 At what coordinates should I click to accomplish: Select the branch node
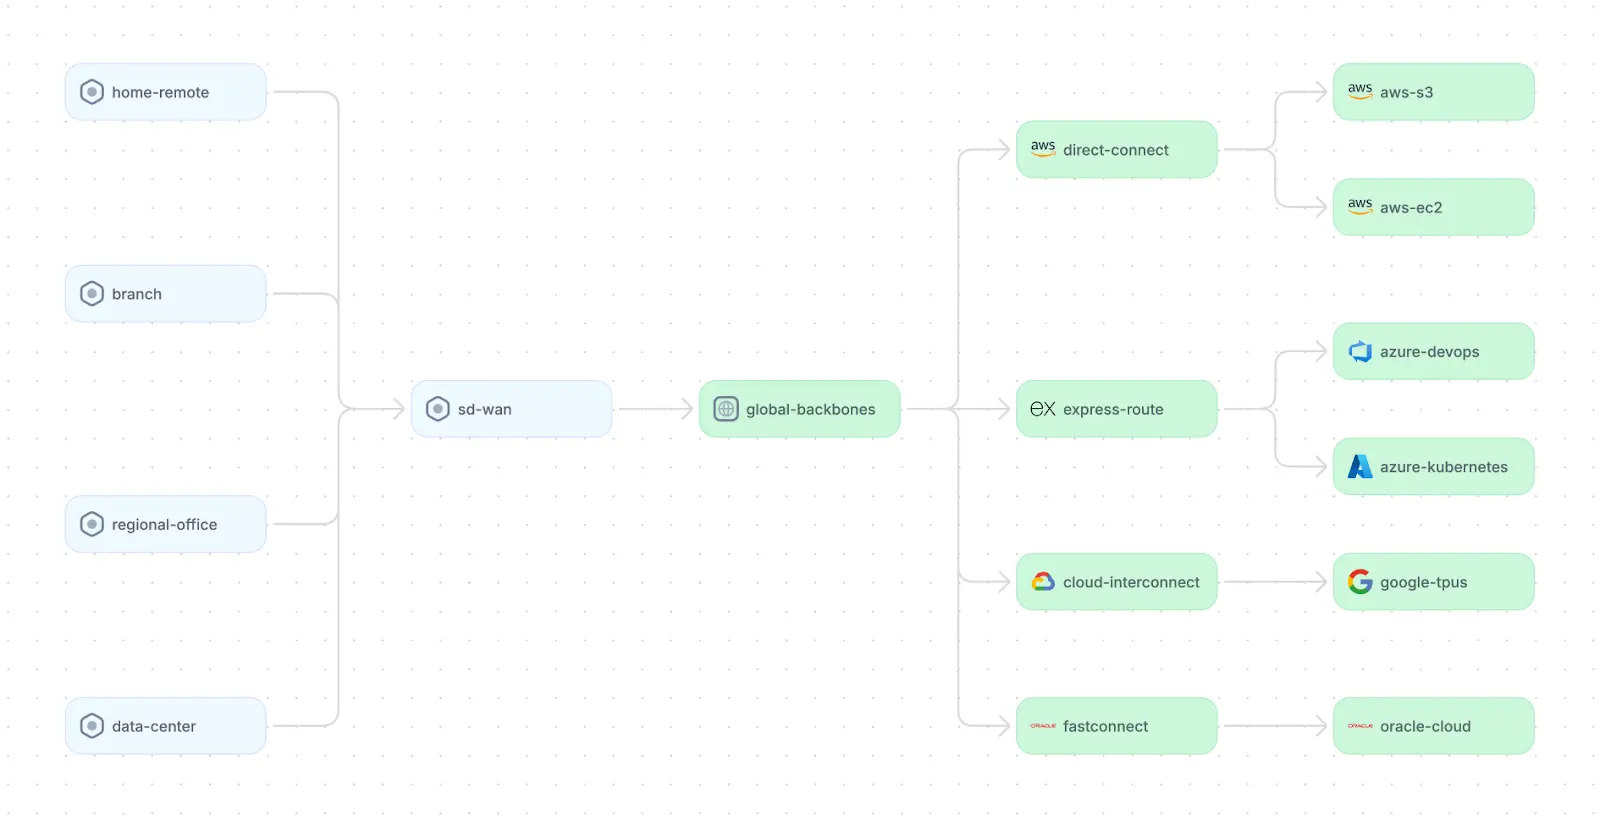click(166, 294)
